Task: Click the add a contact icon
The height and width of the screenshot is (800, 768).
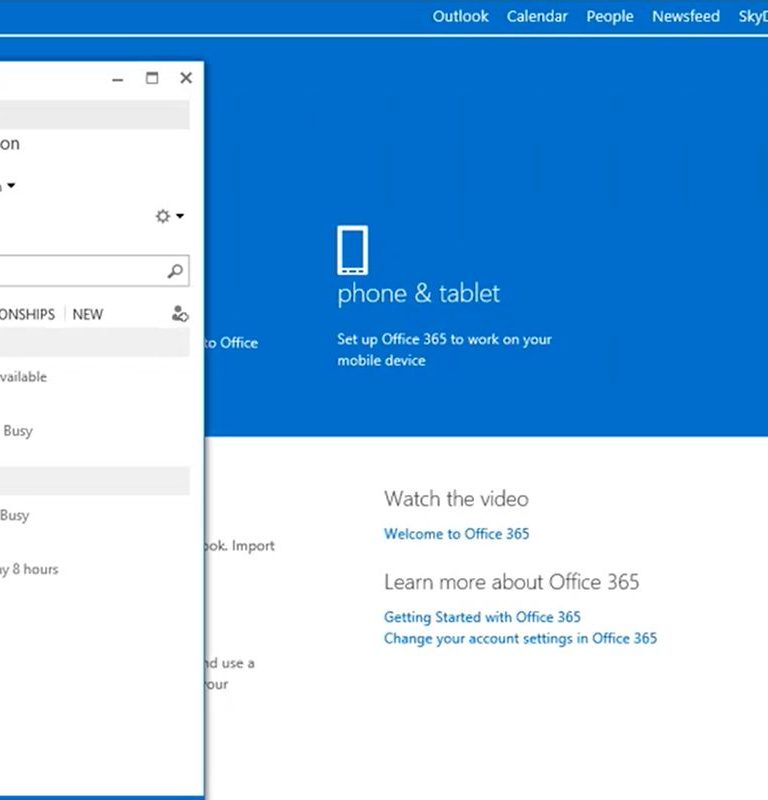Action: pos(180,314)
